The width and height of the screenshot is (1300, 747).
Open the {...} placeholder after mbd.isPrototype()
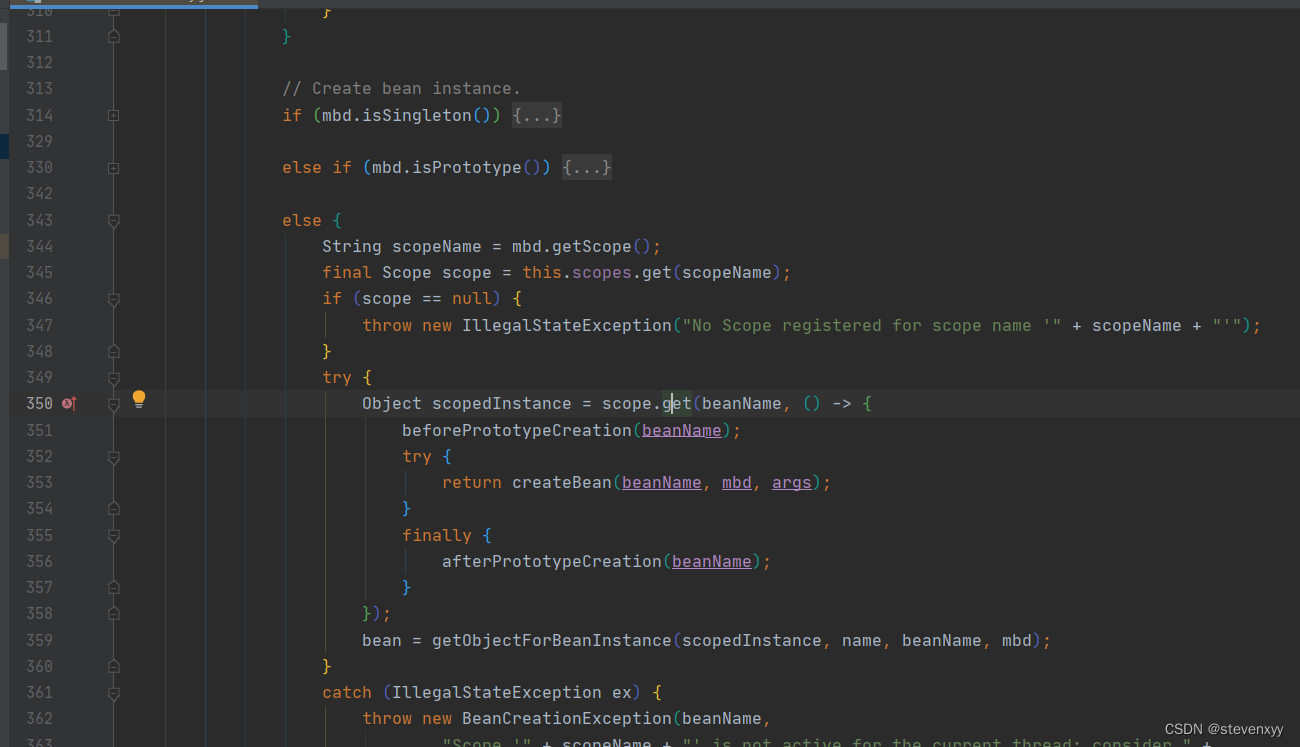tap(587, 168)
